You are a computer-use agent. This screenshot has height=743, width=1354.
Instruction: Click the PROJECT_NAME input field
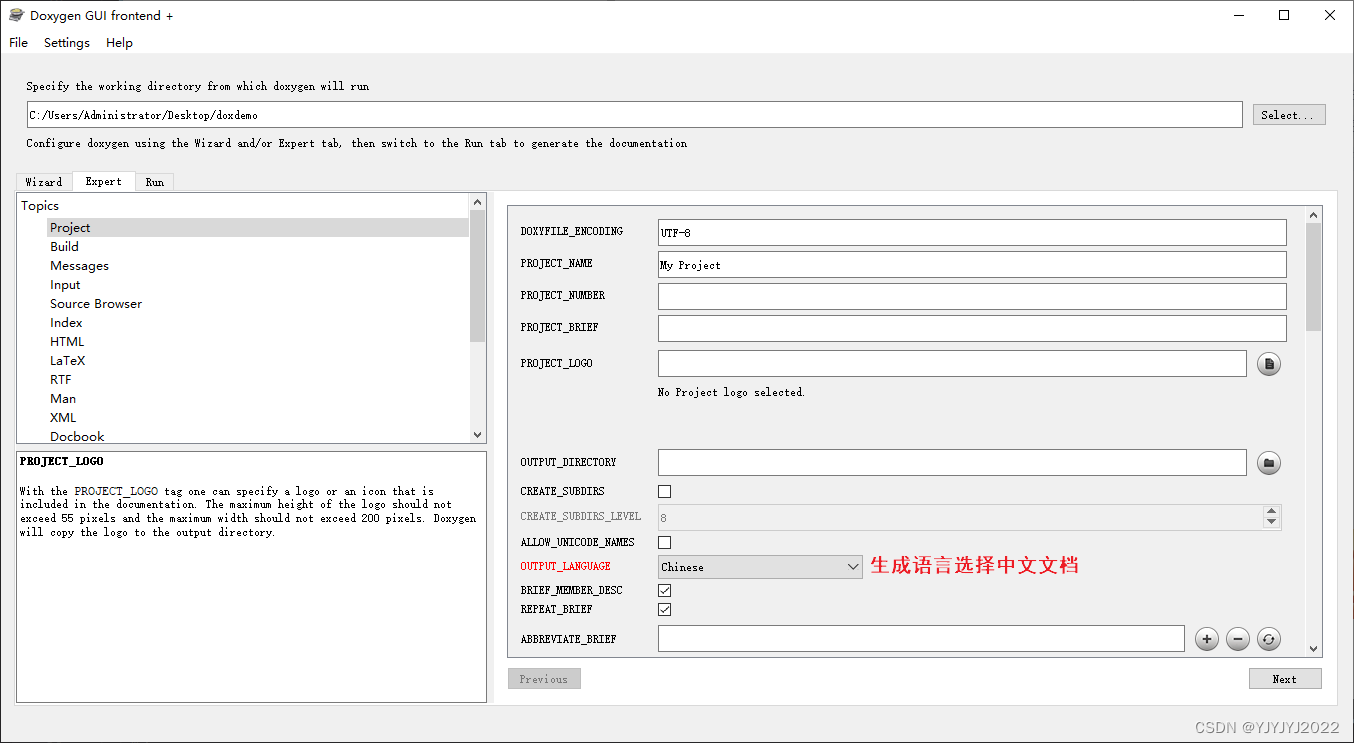(x=970, y=264)
